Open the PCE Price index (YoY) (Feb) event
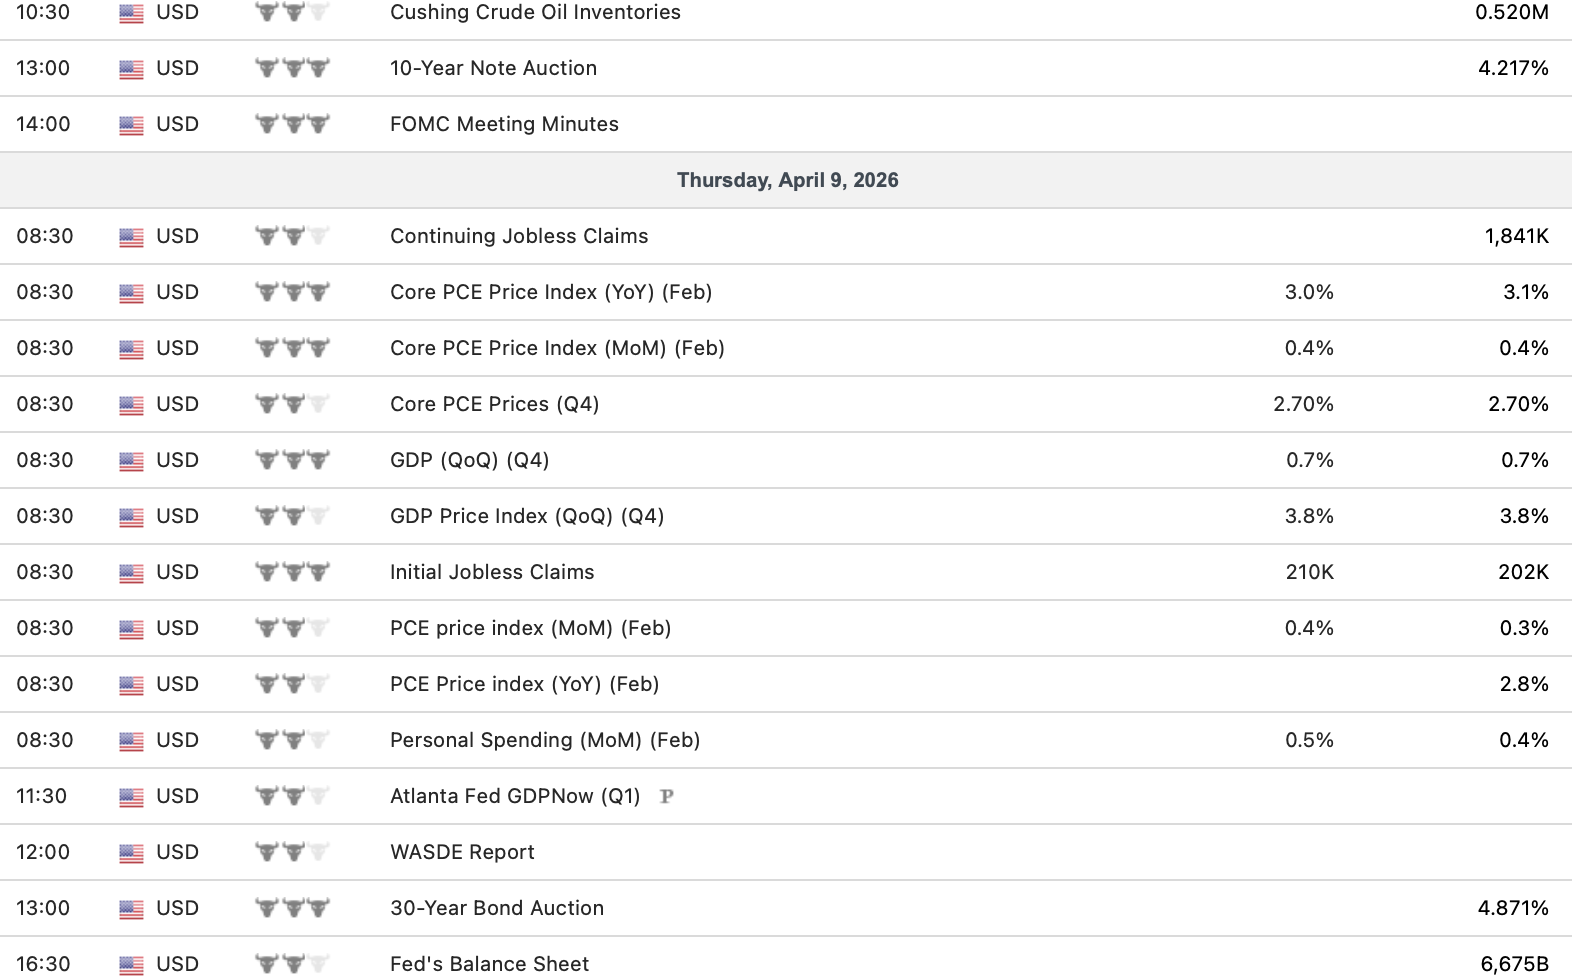1572x980 pixels. click(x=524, y=684)
